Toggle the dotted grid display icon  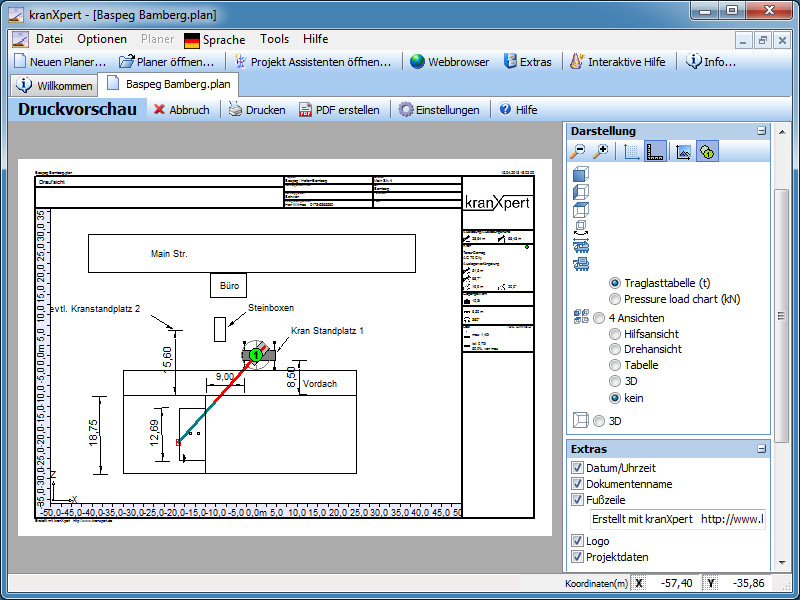[631, 152]
